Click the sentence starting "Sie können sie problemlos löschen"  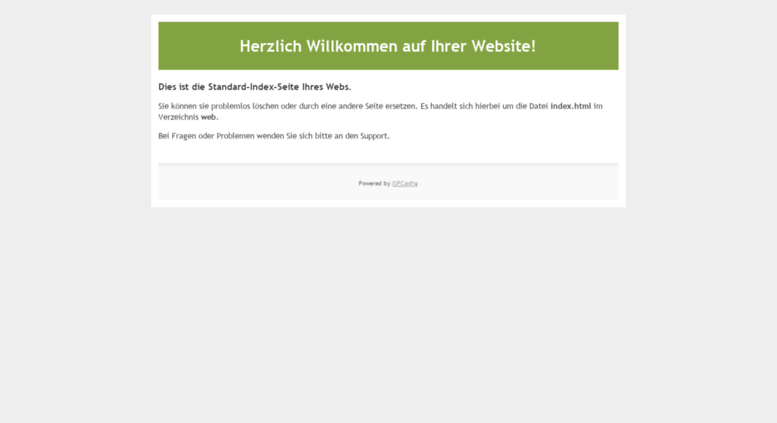(288, 106)
